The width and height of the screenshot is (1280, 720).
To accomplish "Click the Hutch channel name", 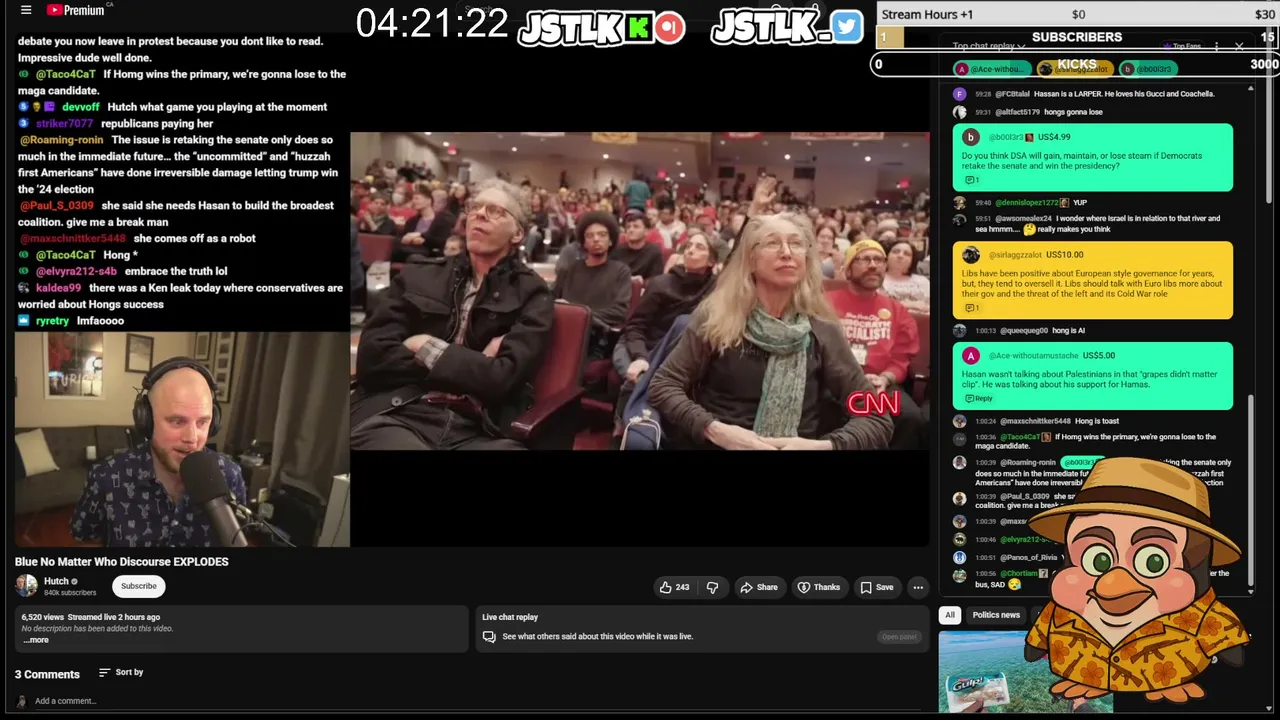I will pos(56,581).
